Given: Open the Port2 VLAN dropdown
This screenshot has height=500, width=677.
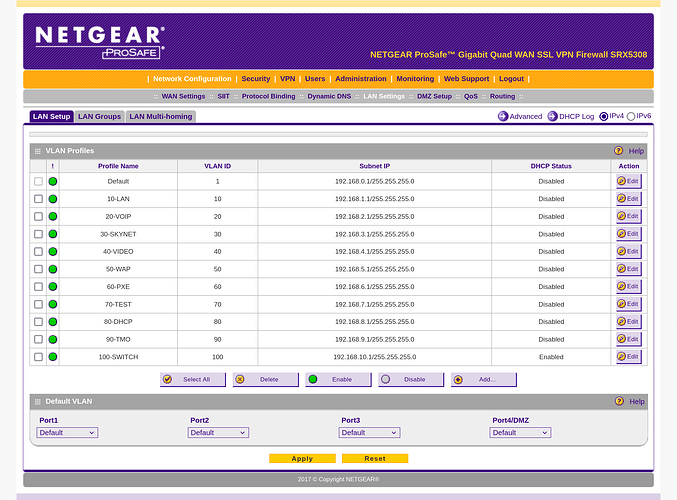Looking at the screenshot, I should [218, 433].
